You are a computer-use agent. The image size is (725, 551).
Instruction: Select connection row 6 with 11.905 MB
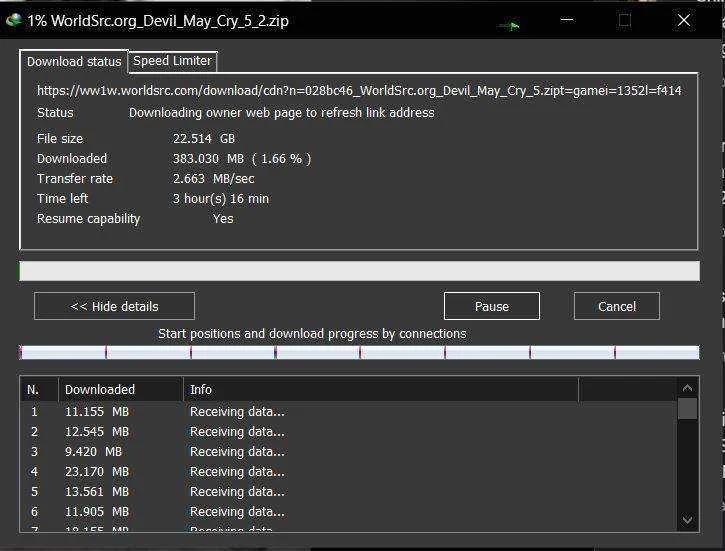349,512
